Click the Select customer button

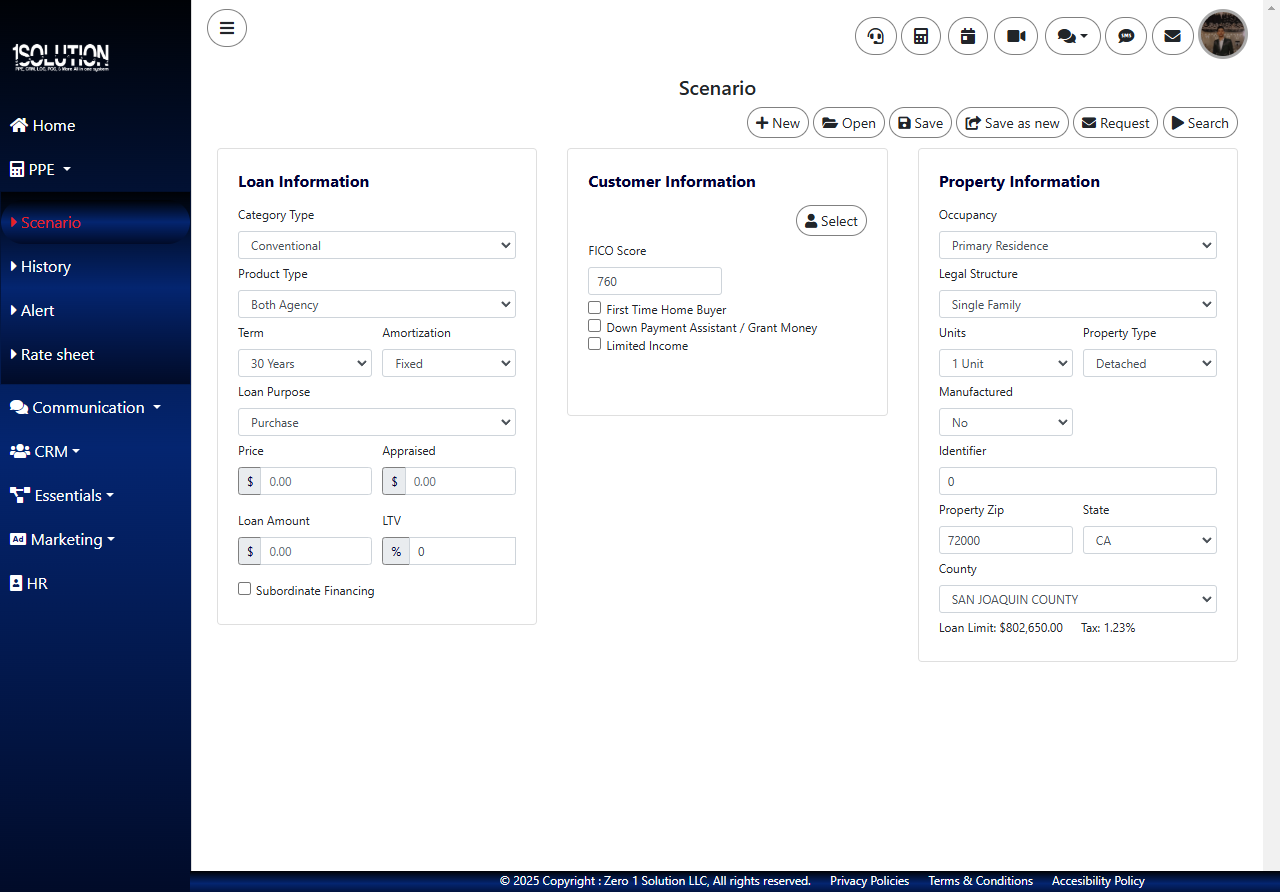(x=831, y=221)
